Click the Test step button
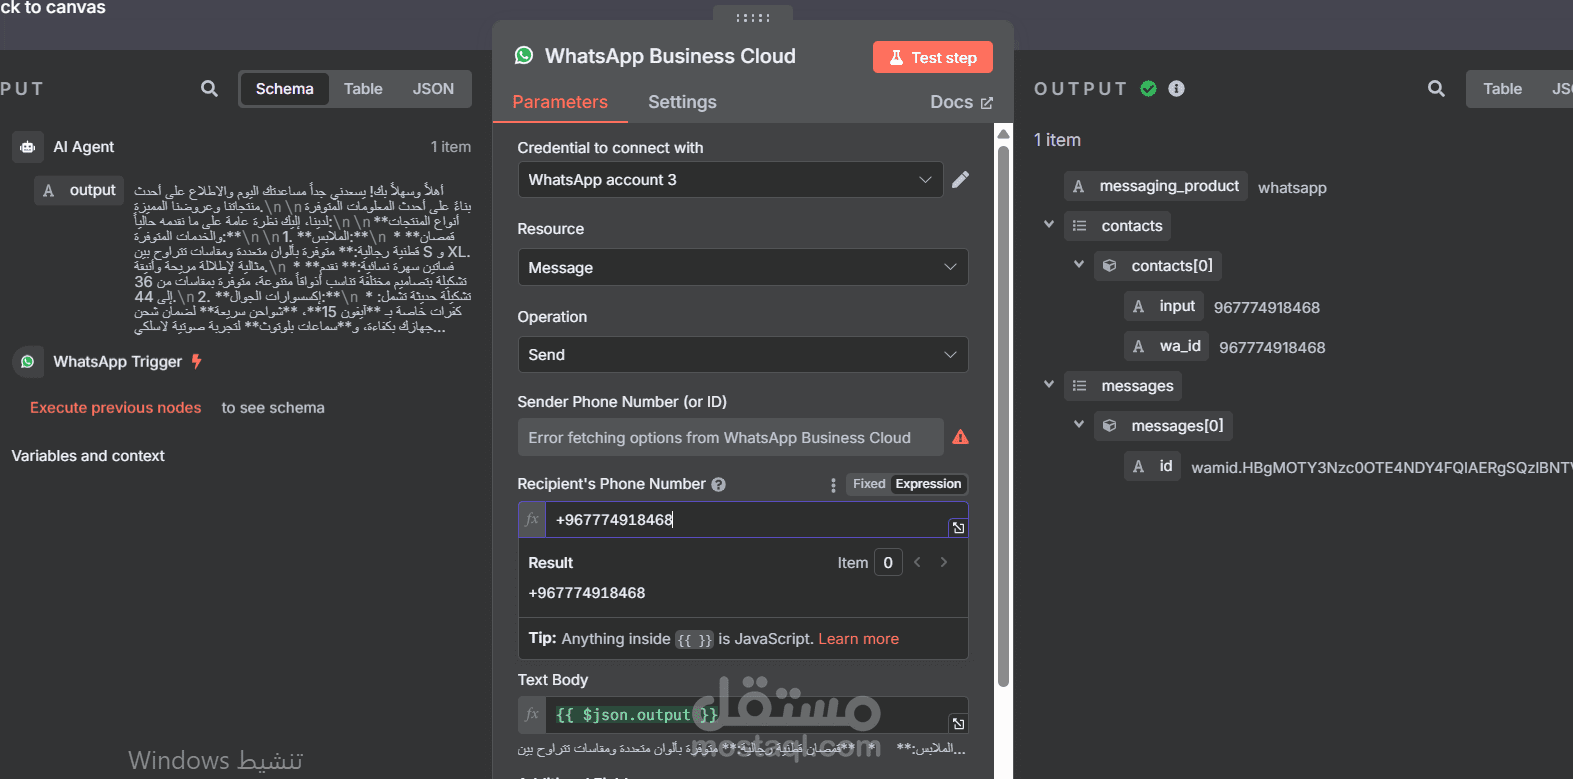Viewport: 1573px width, 779px height. click(933, 57)
